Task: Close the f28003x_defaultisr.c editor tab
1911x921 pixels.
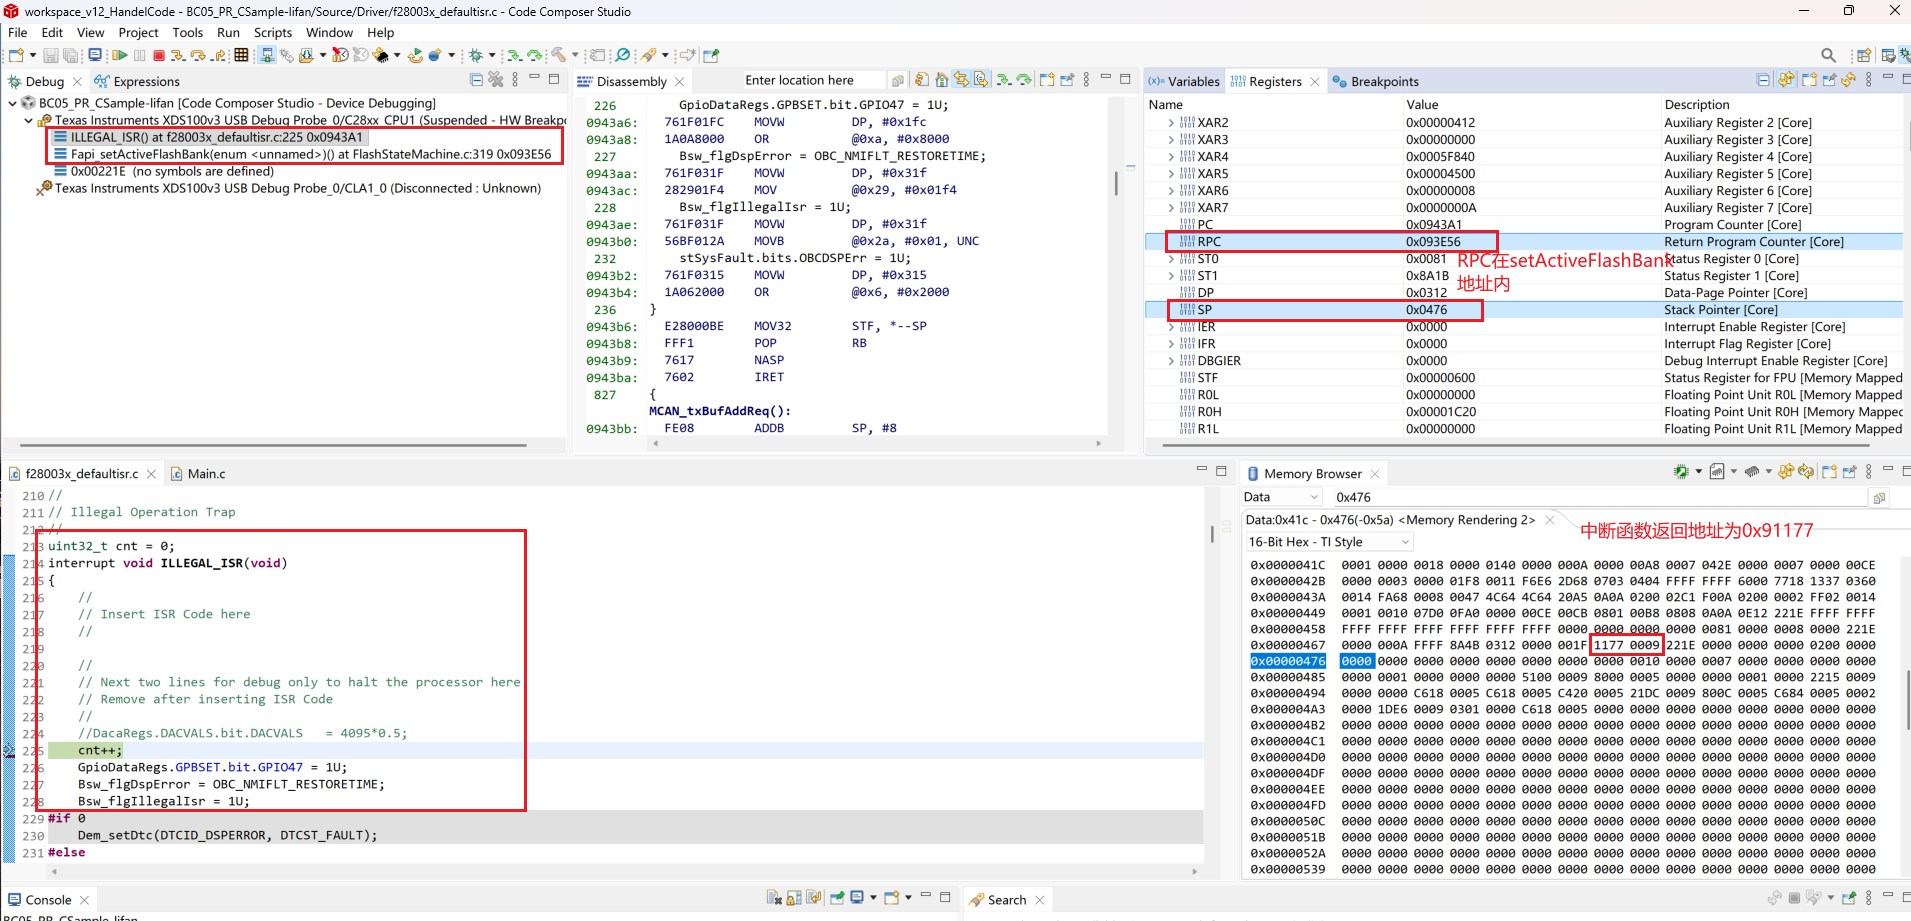Action: [151, 474]
